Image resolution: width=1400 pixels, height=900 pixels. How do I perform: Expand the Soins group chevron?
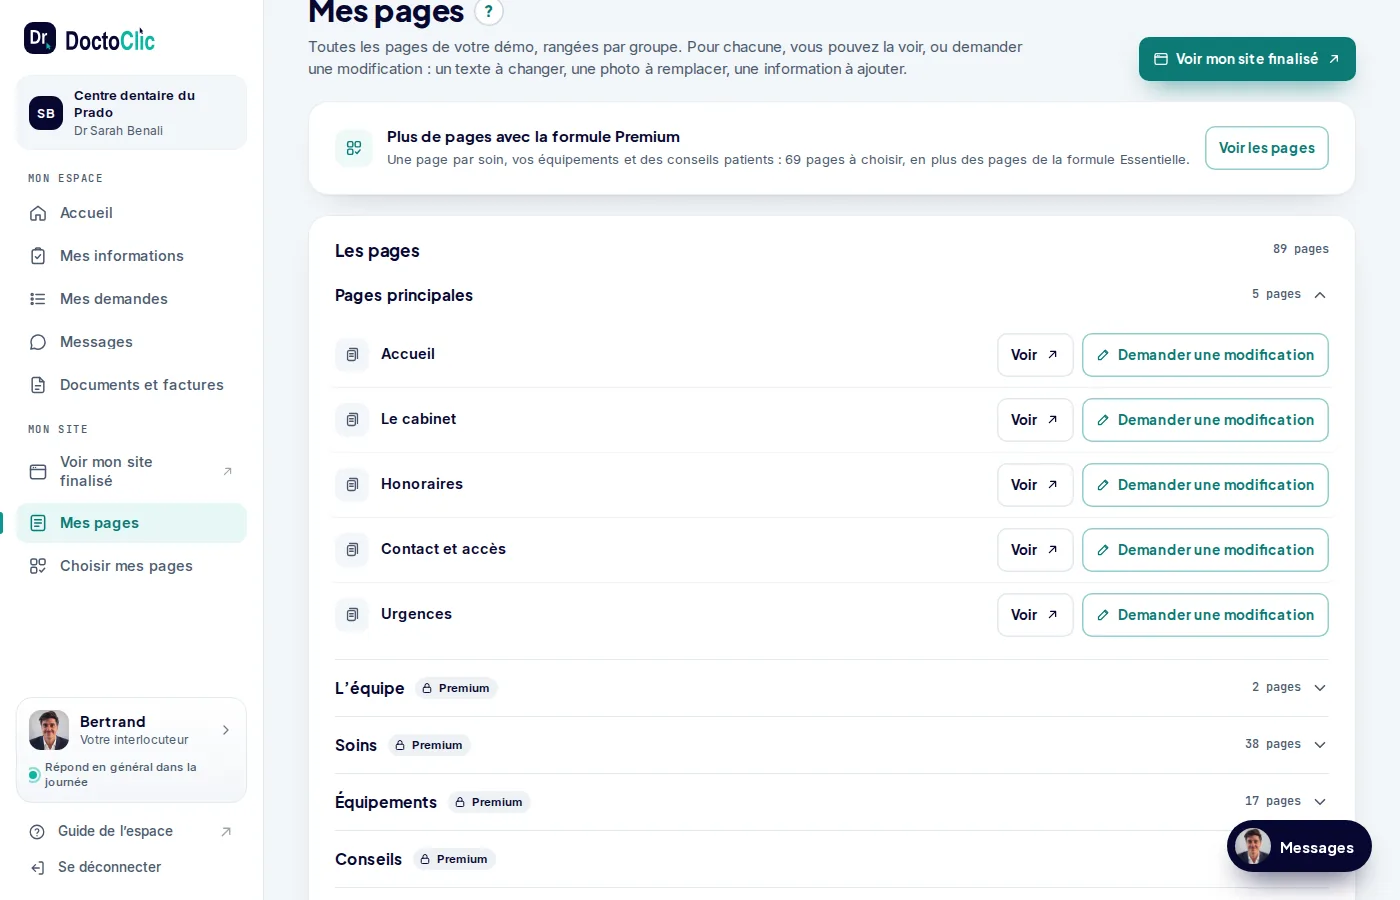[1320, 745]
